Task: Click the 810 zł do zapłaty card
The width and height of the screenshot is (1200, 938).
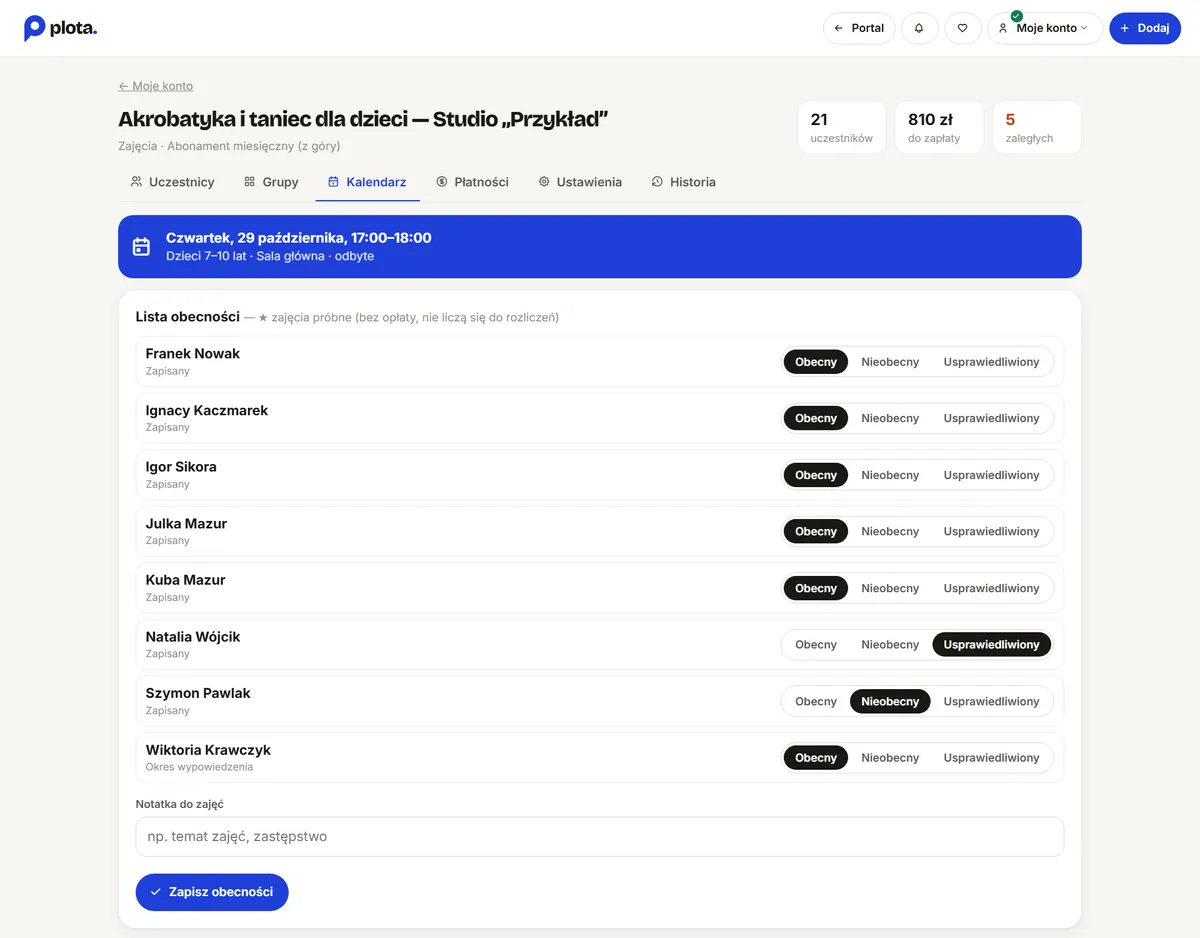Action: tap(938, 127)
